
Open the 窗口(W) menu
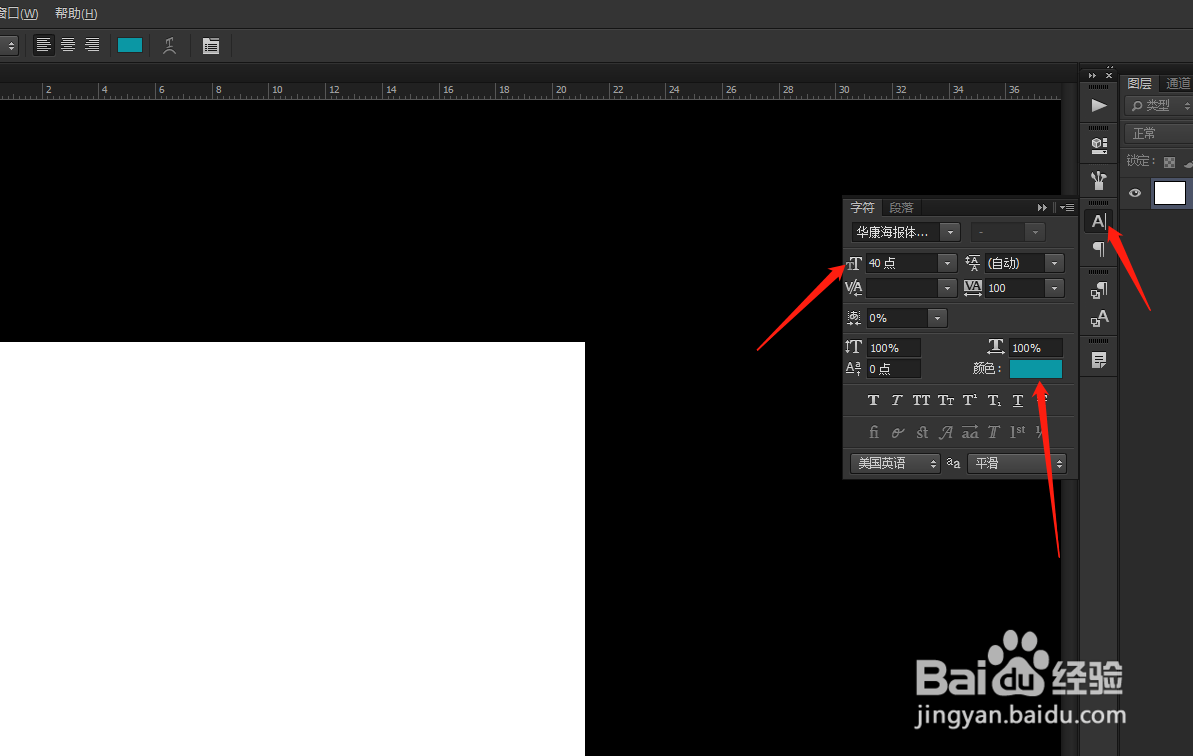click(18, 14)
